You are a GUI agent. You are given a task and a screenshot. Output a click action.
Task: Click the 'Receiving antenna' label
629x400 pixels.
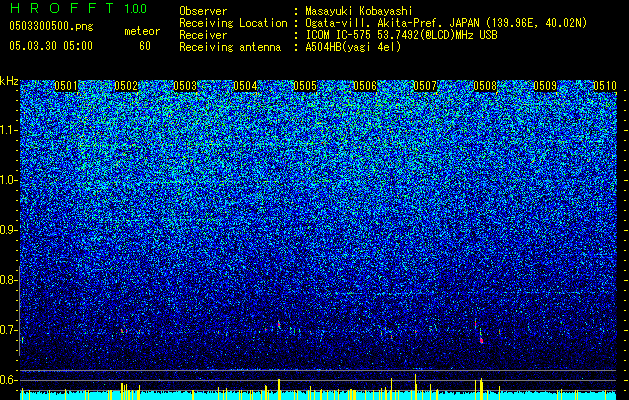[230, 47]
